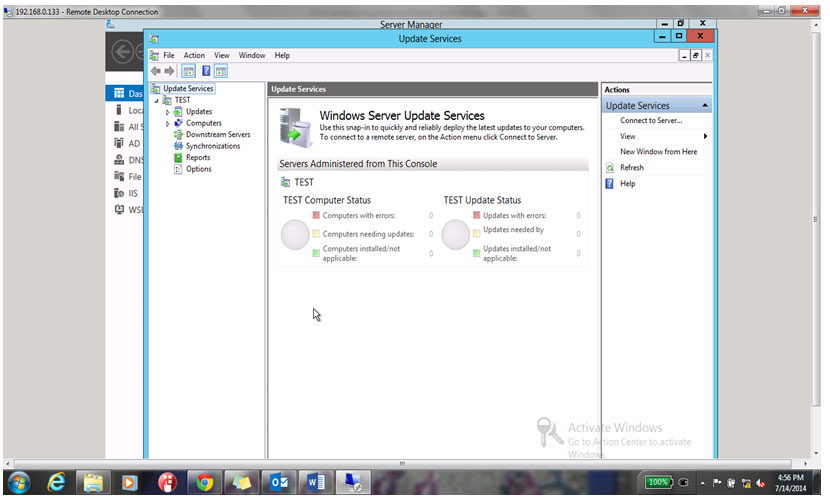Click the taskbar clock 4:56 PM
This screenshot has height=497, width=830.
pos(791,478)
